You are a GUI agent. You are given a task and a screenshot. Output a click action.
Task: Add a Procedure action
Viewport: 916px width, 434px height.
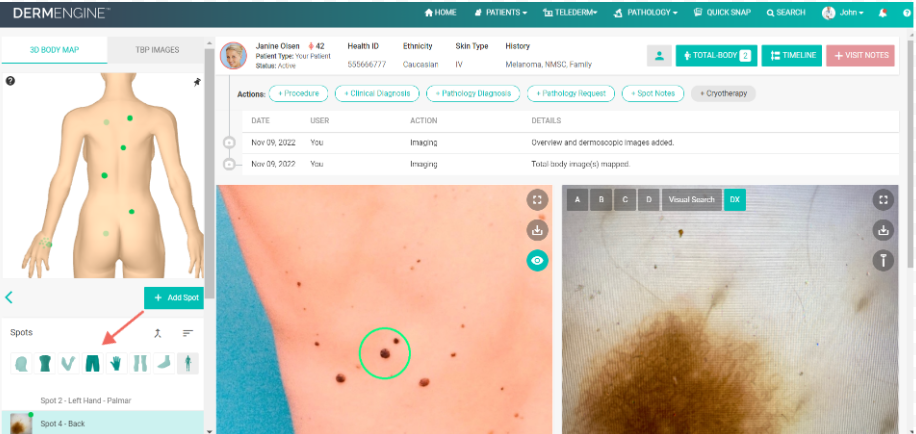(x=299, y=93)
